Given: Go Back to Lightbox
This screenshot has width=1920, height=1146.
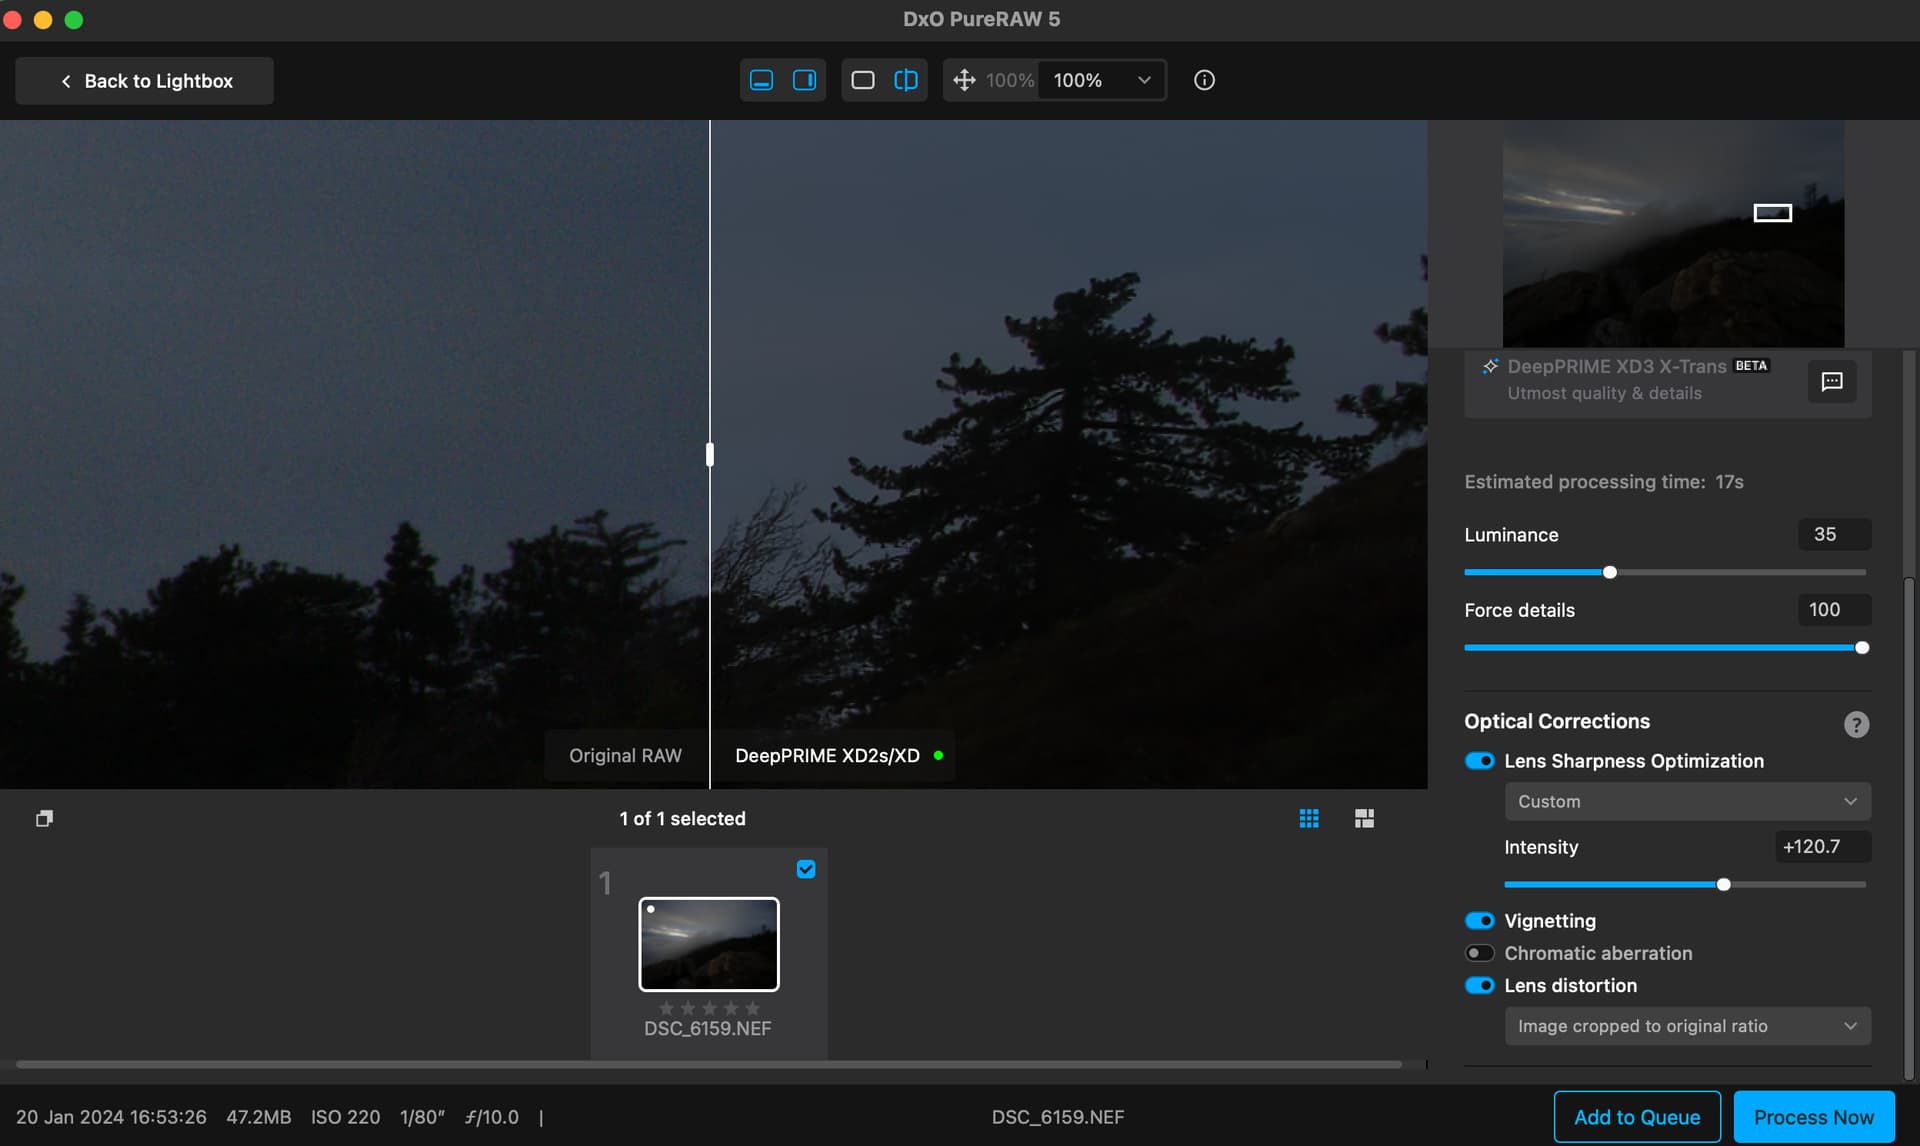Looking at the screenshot, I should tap(144, 80).
